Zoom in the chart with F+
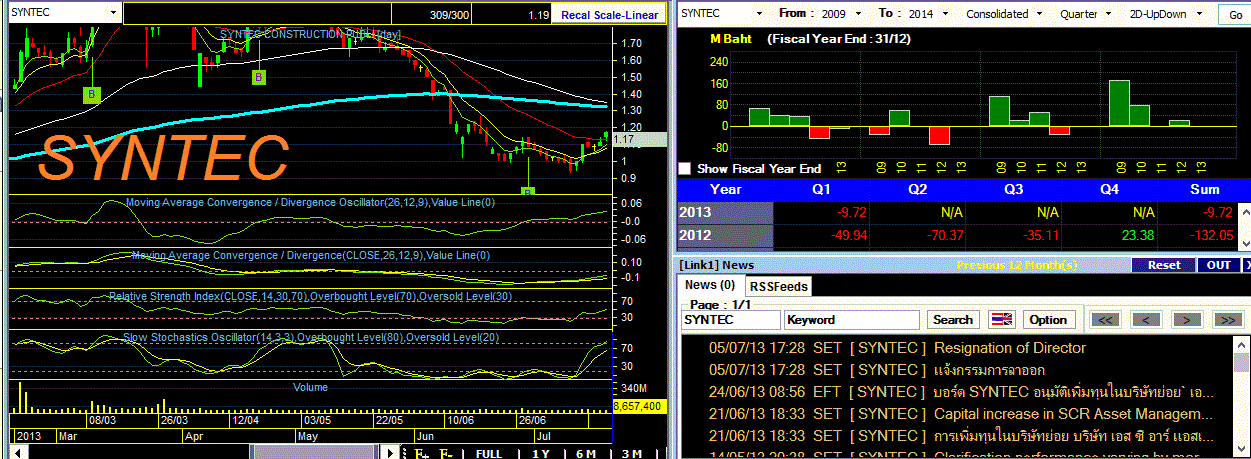The width and height of the screenshot is (1251, 459). click(423, 453)
